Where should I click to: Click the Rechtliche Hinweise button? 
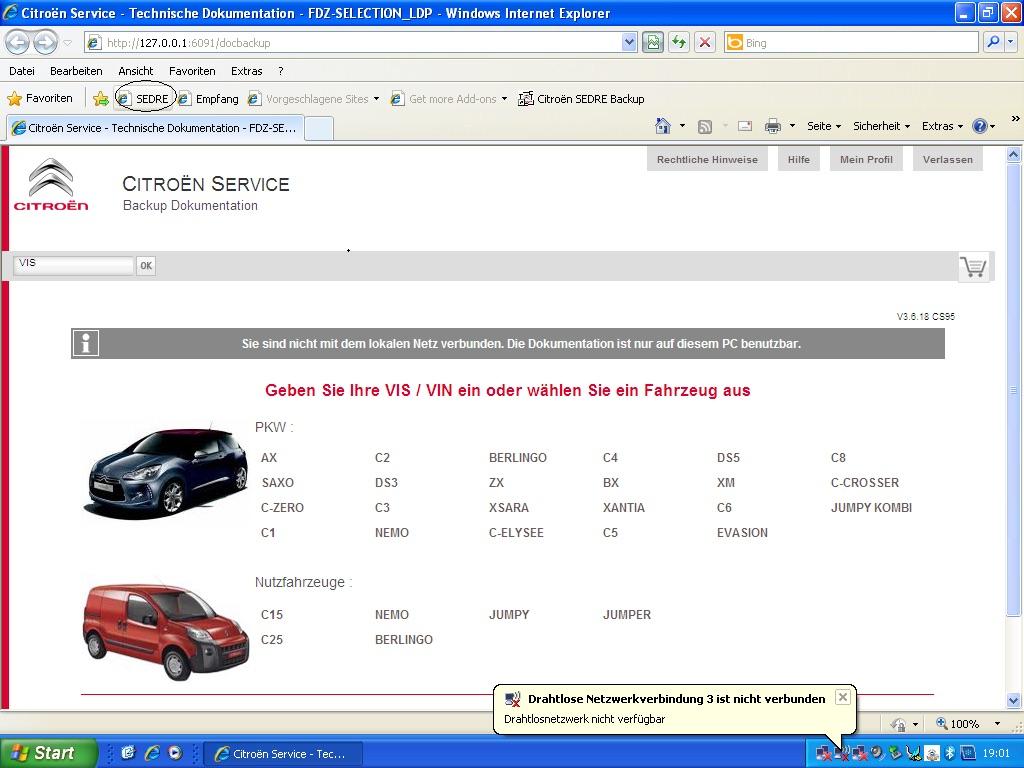click(707, 159)
